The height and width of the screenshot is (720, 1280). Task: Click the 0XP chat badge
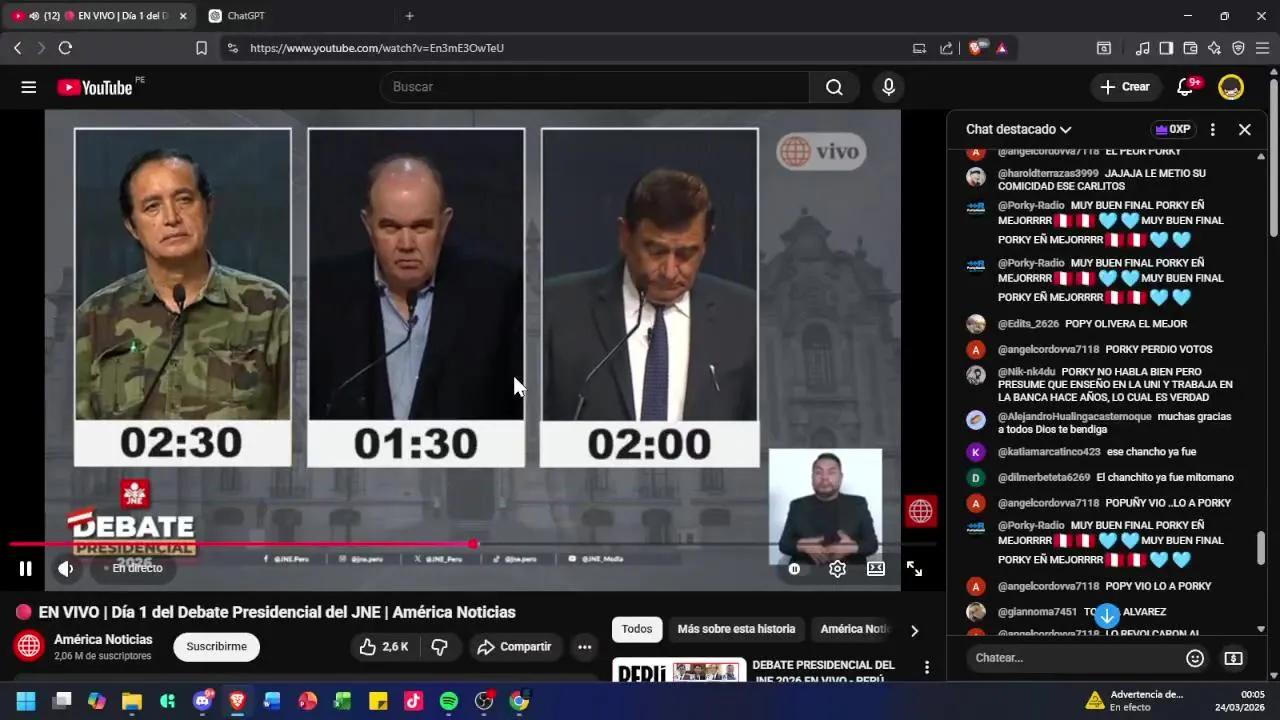point(1173,129)
